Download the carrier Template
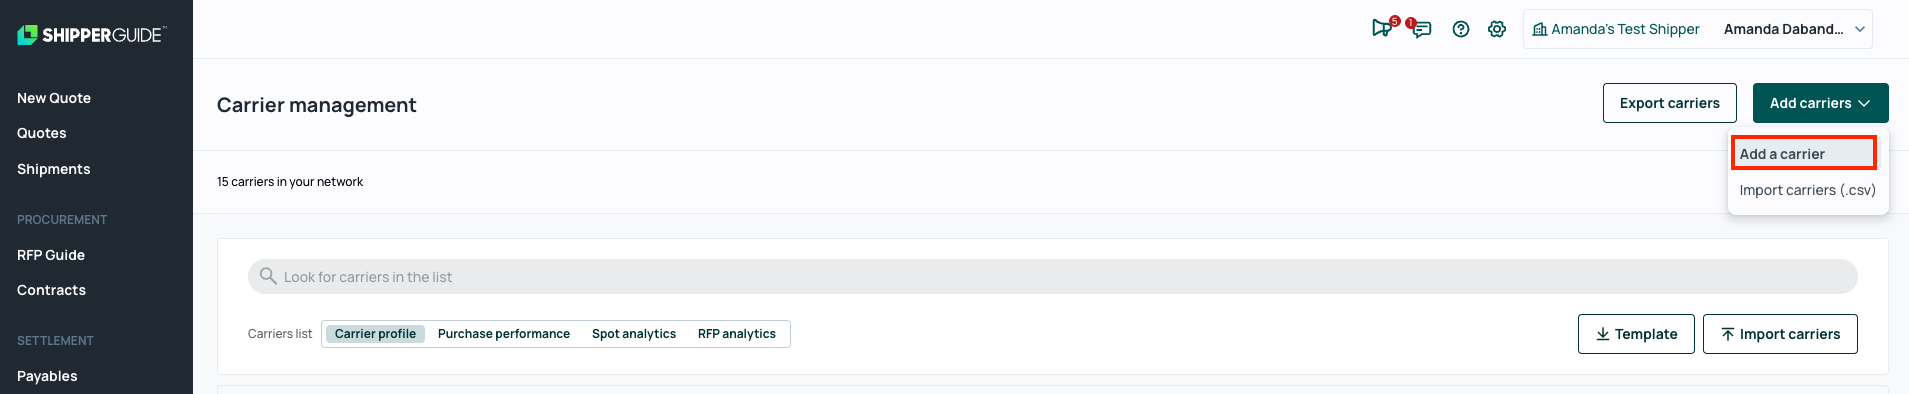The width and height of the screenshot is (1909, 394). 1636,334
